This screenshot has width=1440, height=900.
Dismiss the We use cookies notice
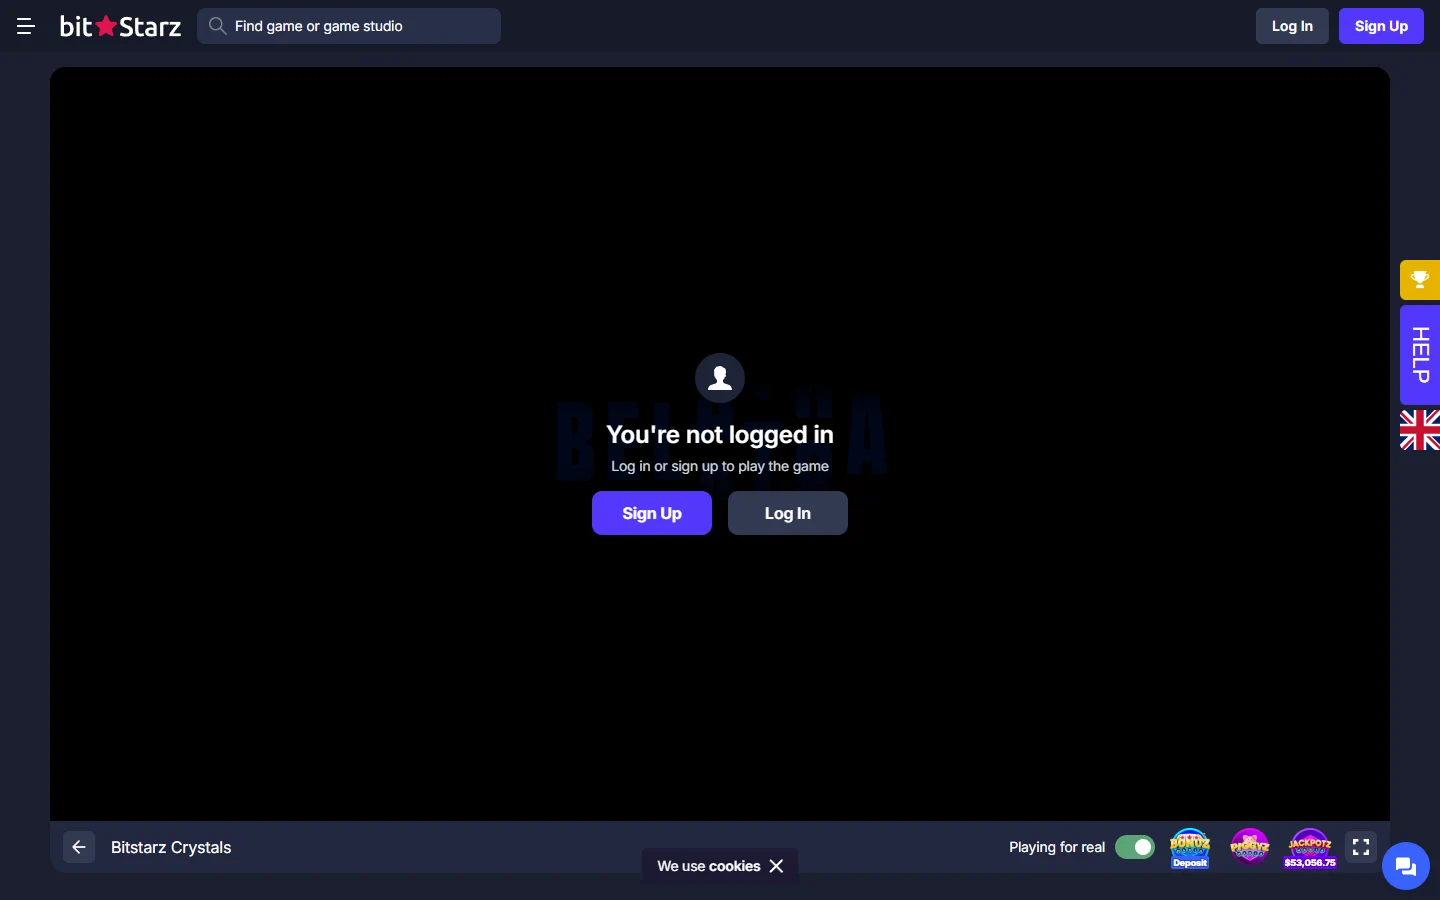click(x=776, y=866)
